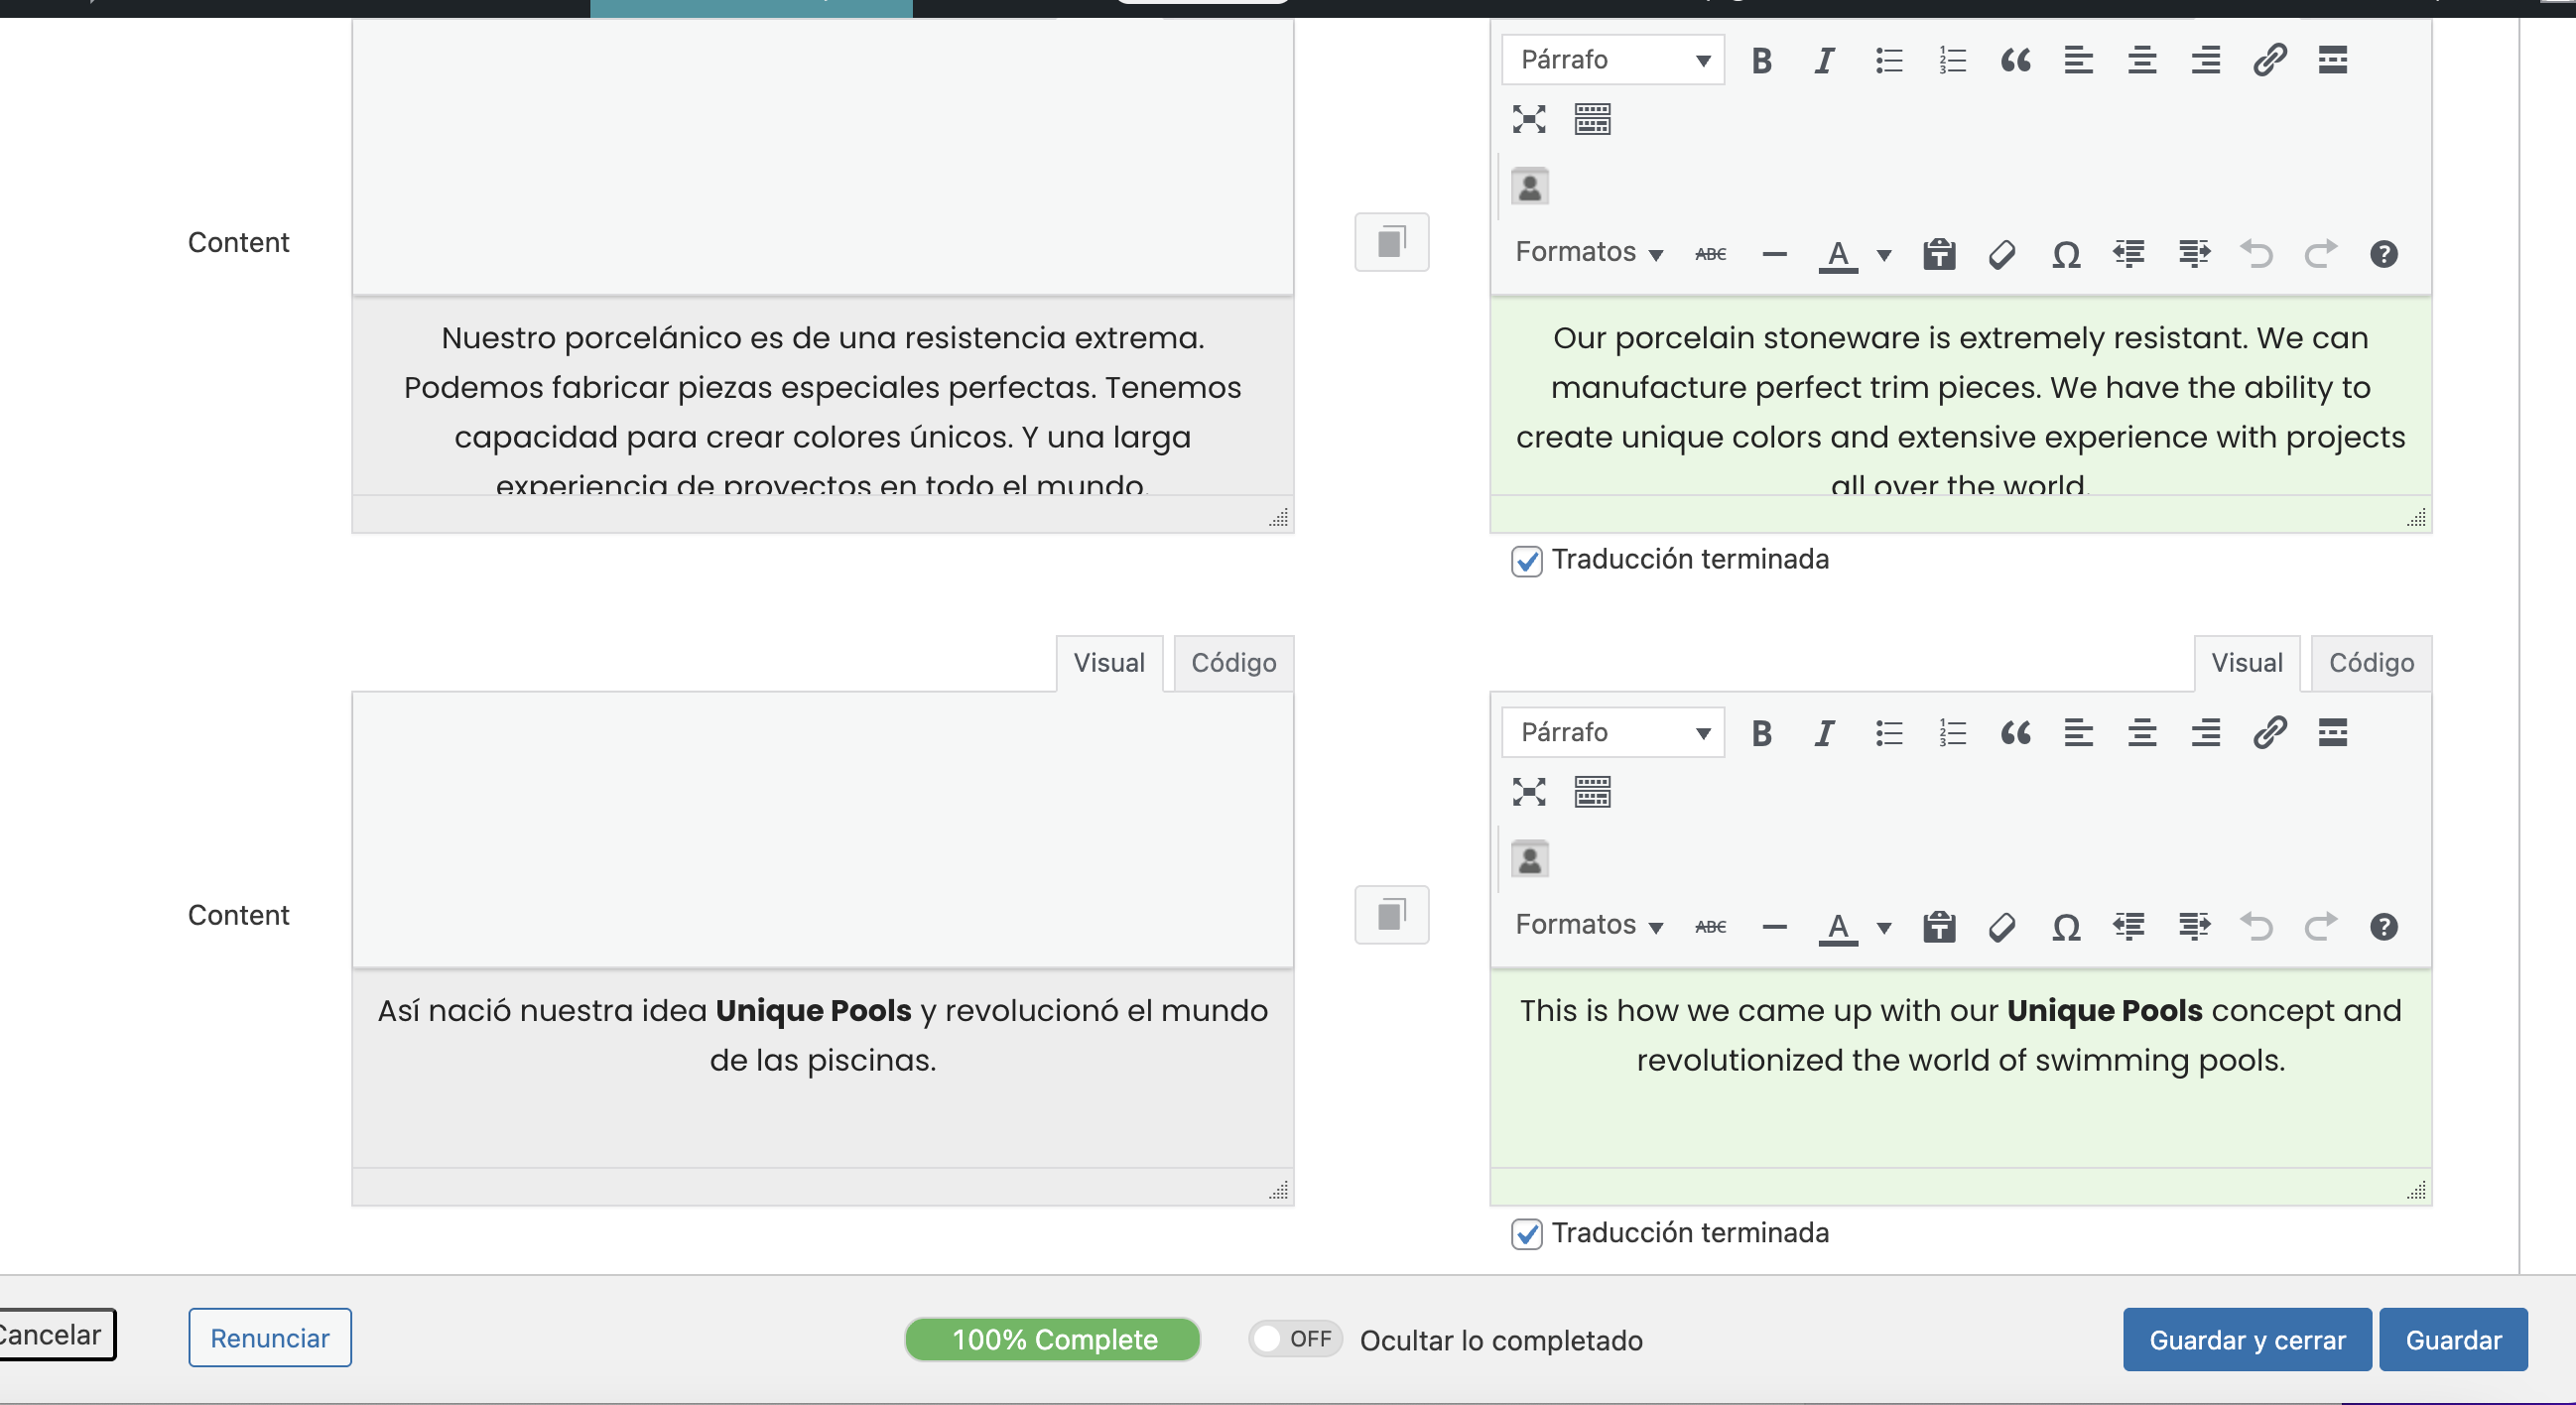Toggle fullscreen mode in lower editor
Image resolution: width=2576 pixels, height=1405 pixels.
1528,792
